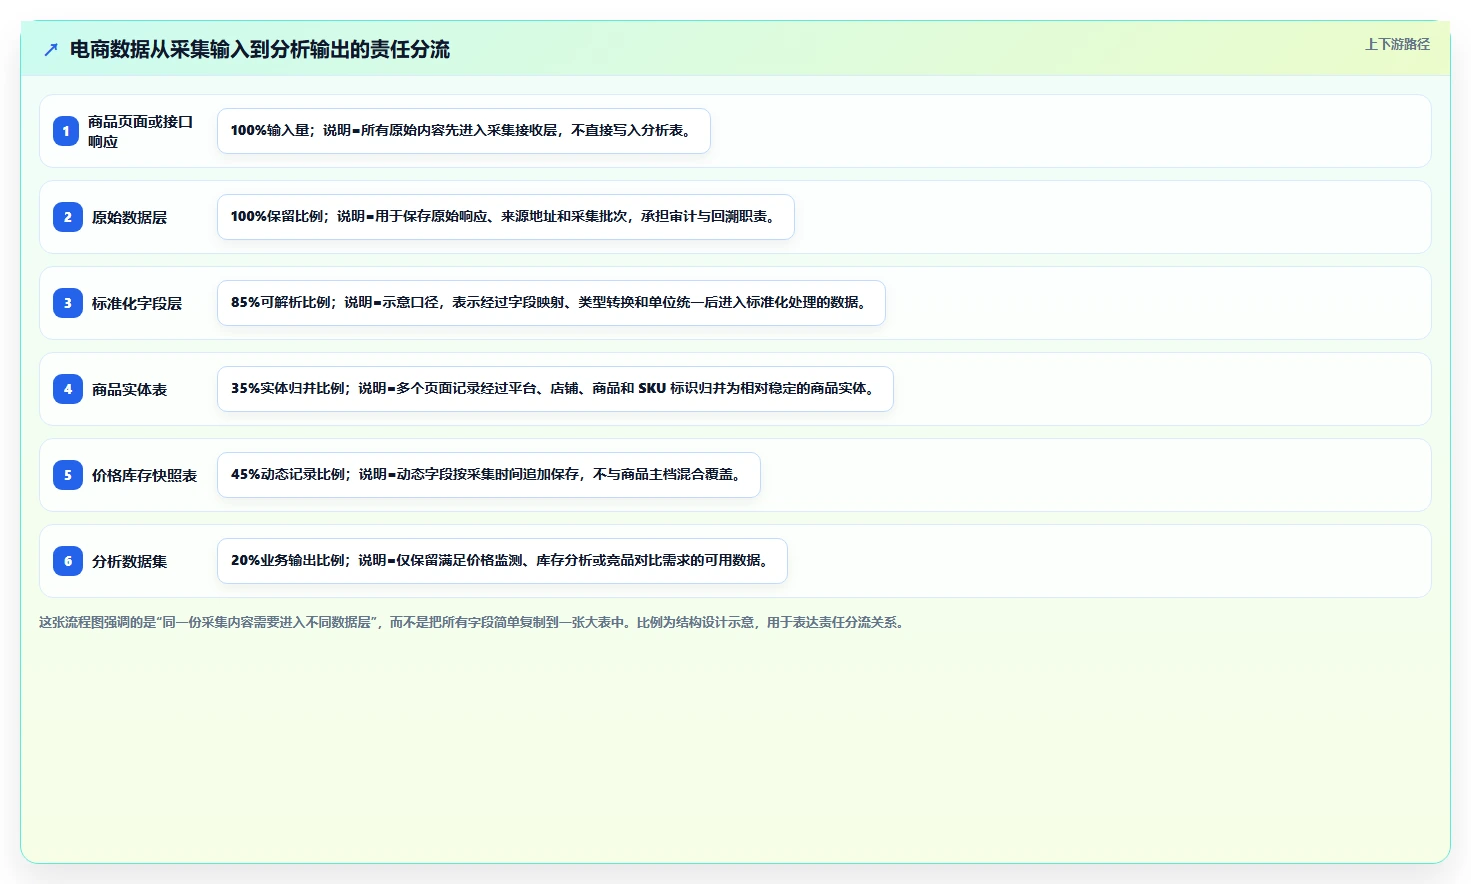This screenshot has width=1471, height=884.
Task: Select the 商品页面或接口响应 step label
Action: pos(140,131)
